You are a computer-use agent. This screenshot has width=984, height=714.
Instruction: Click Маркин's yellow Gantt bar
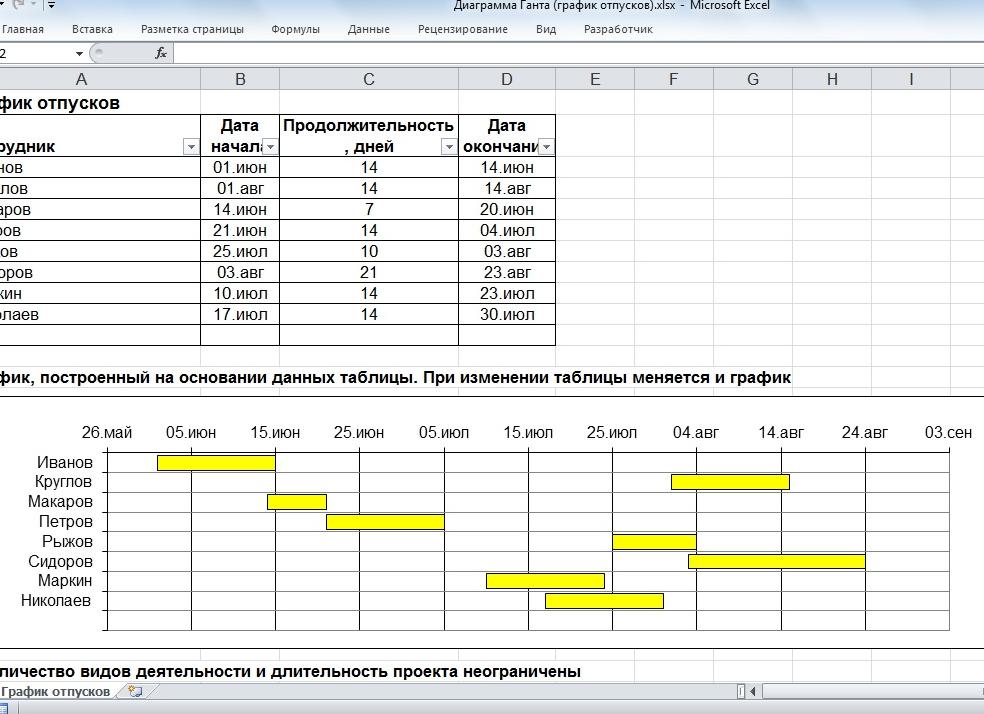(545, 581)
